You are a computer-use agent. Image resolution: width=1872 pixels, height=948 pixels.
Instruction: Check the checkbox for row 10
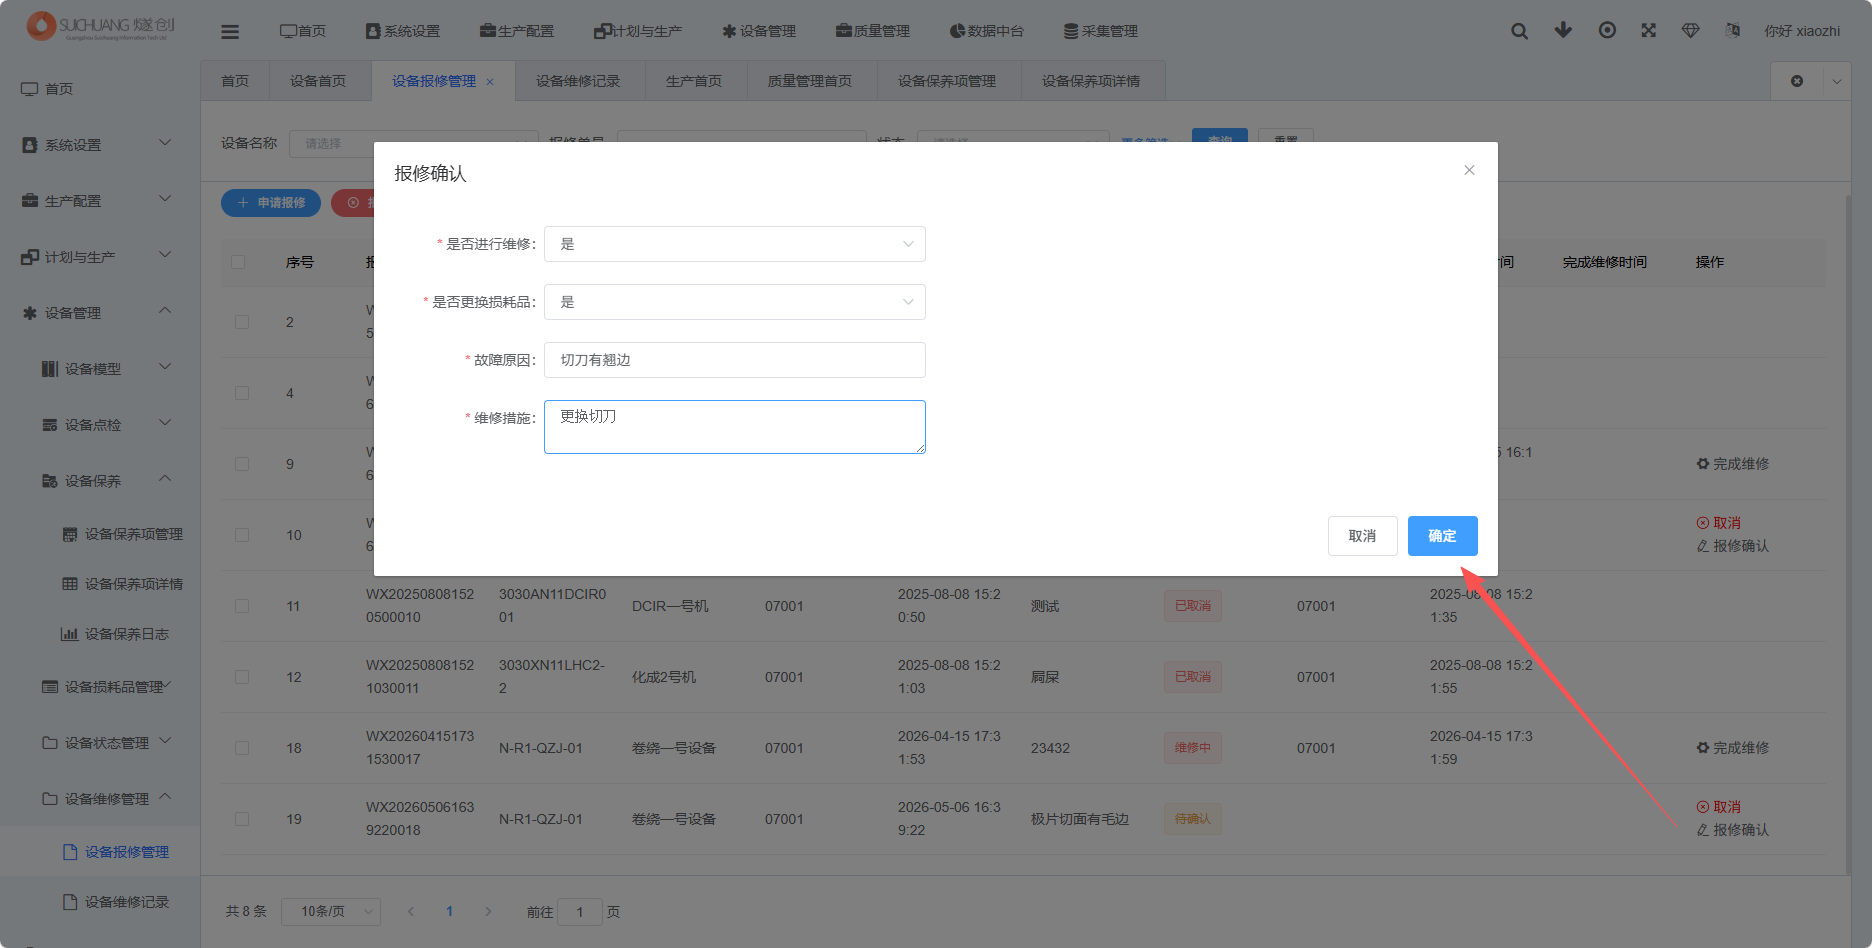[x=242, y=535]
